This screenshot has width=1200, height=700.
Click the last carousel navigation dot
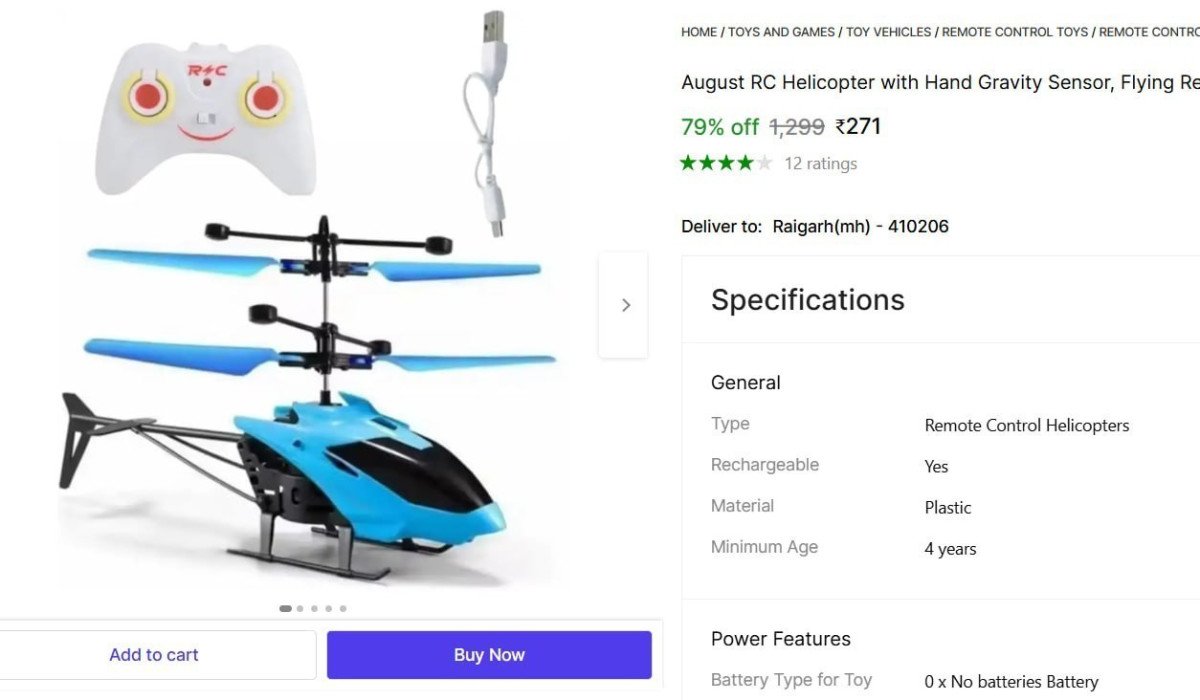click(343, 607)
